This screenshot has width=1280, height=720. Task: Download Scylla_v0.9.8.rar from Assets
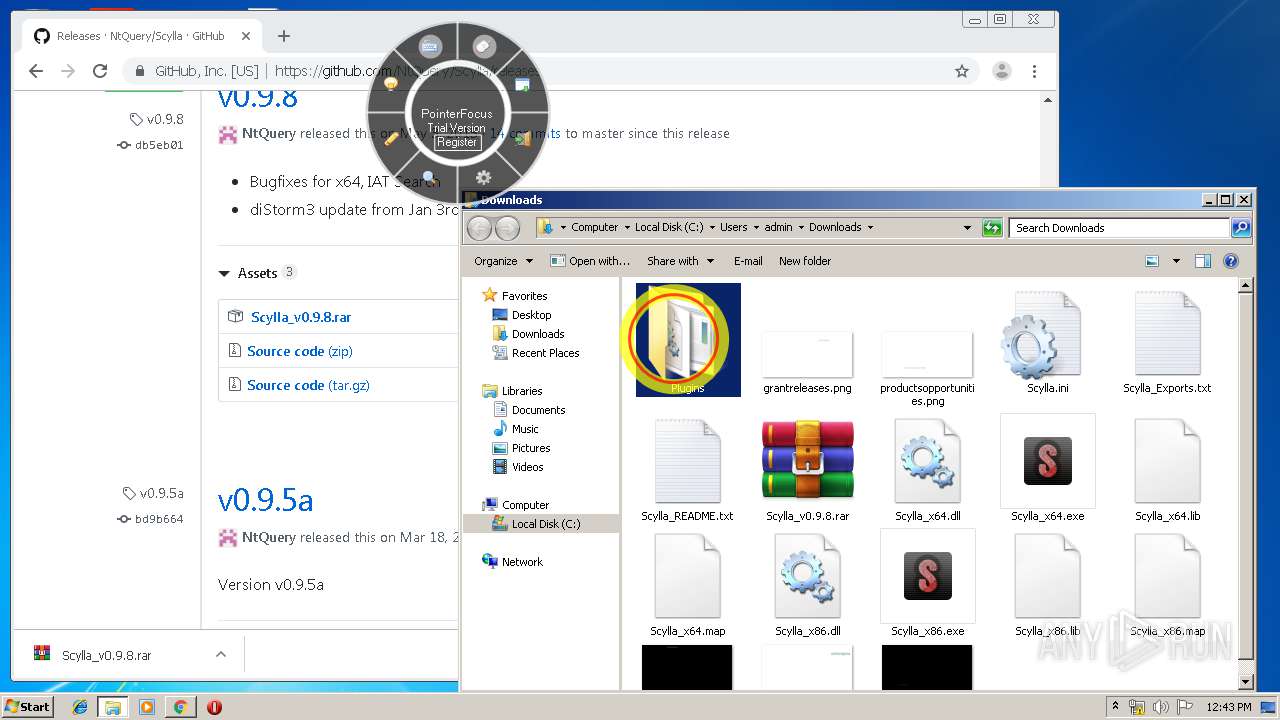point(300,317)
